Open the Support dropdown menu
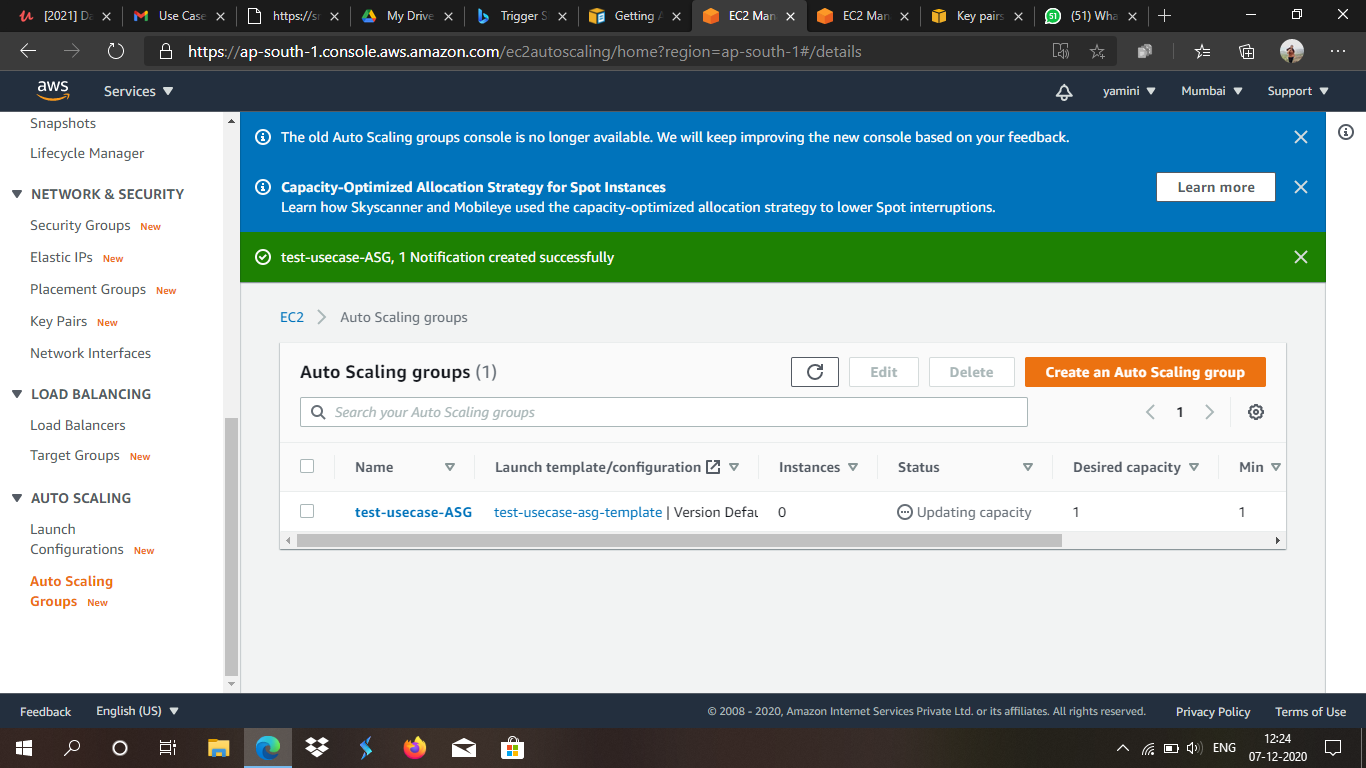Image resolution: width=1366 pixels, height=768 pixels. (1298, 91)
